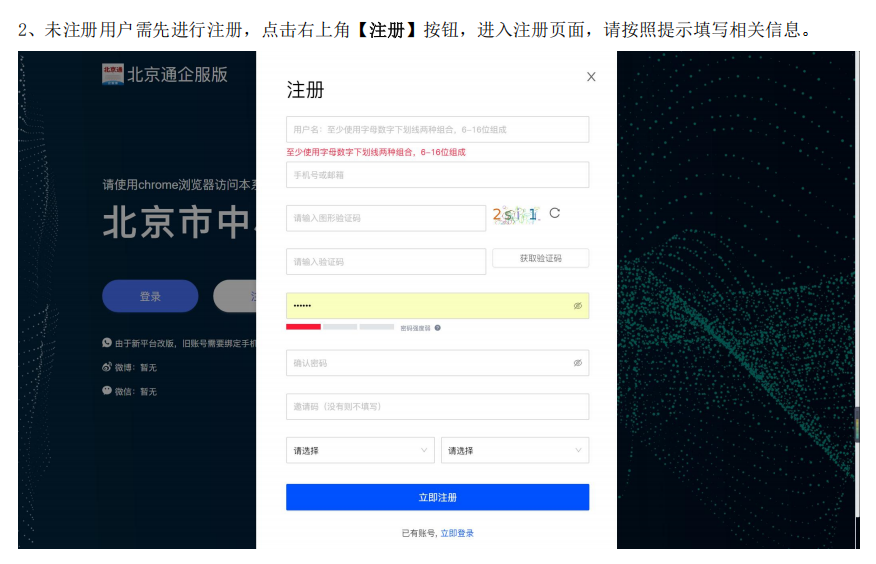Click the red username validation message
Screen dimensions: 876x564
(x=376, y=152)
